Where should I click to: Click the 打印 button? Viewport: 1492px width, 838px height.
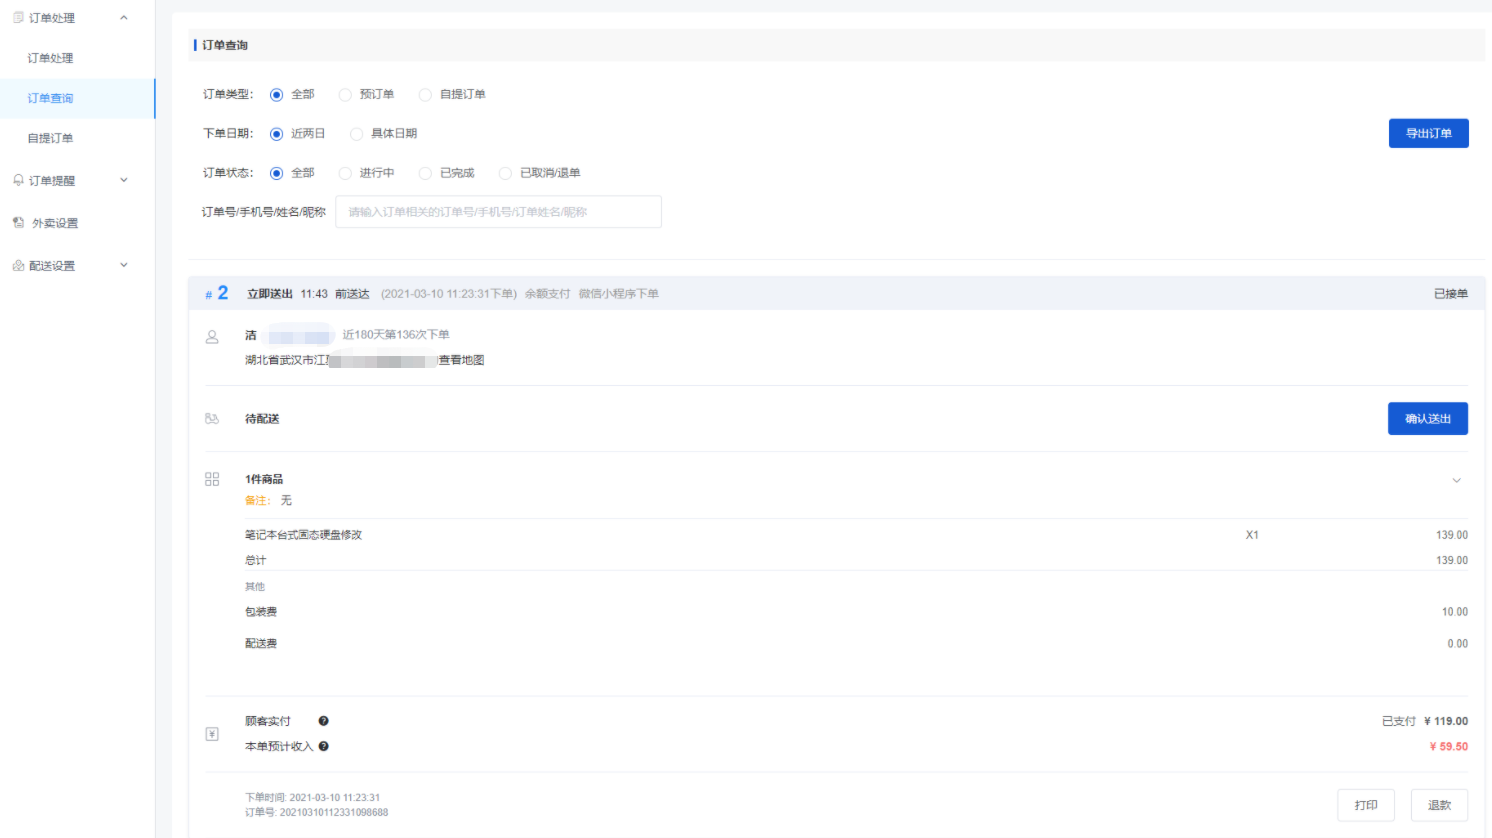(1366, 805)
